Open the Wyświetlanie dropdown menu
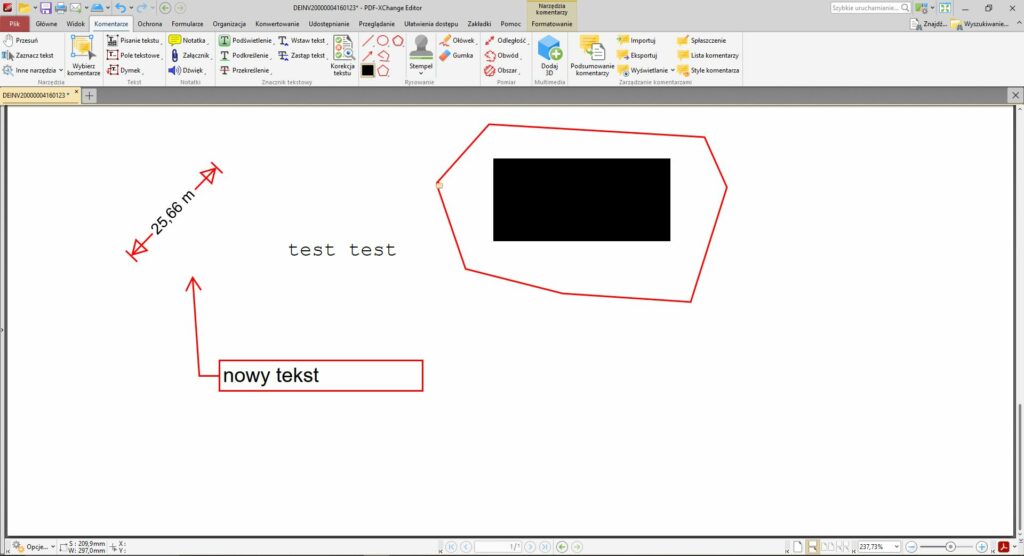 [646, 70]
